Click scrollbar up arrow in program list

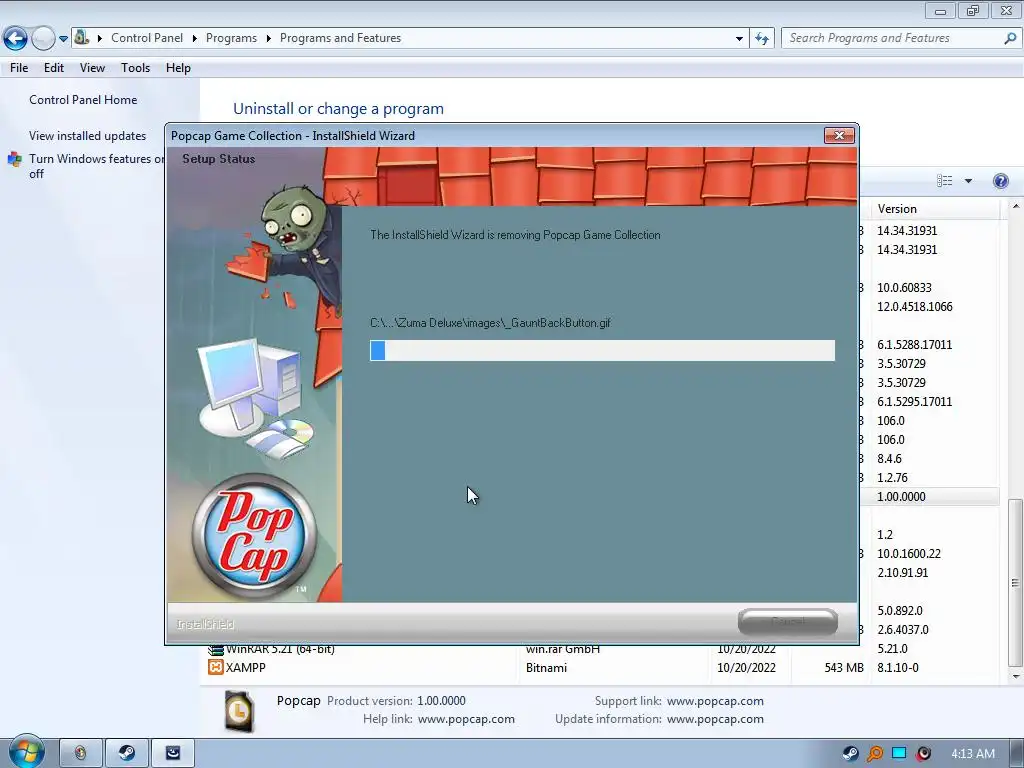pyautogui.click(x=1016, y=206)
